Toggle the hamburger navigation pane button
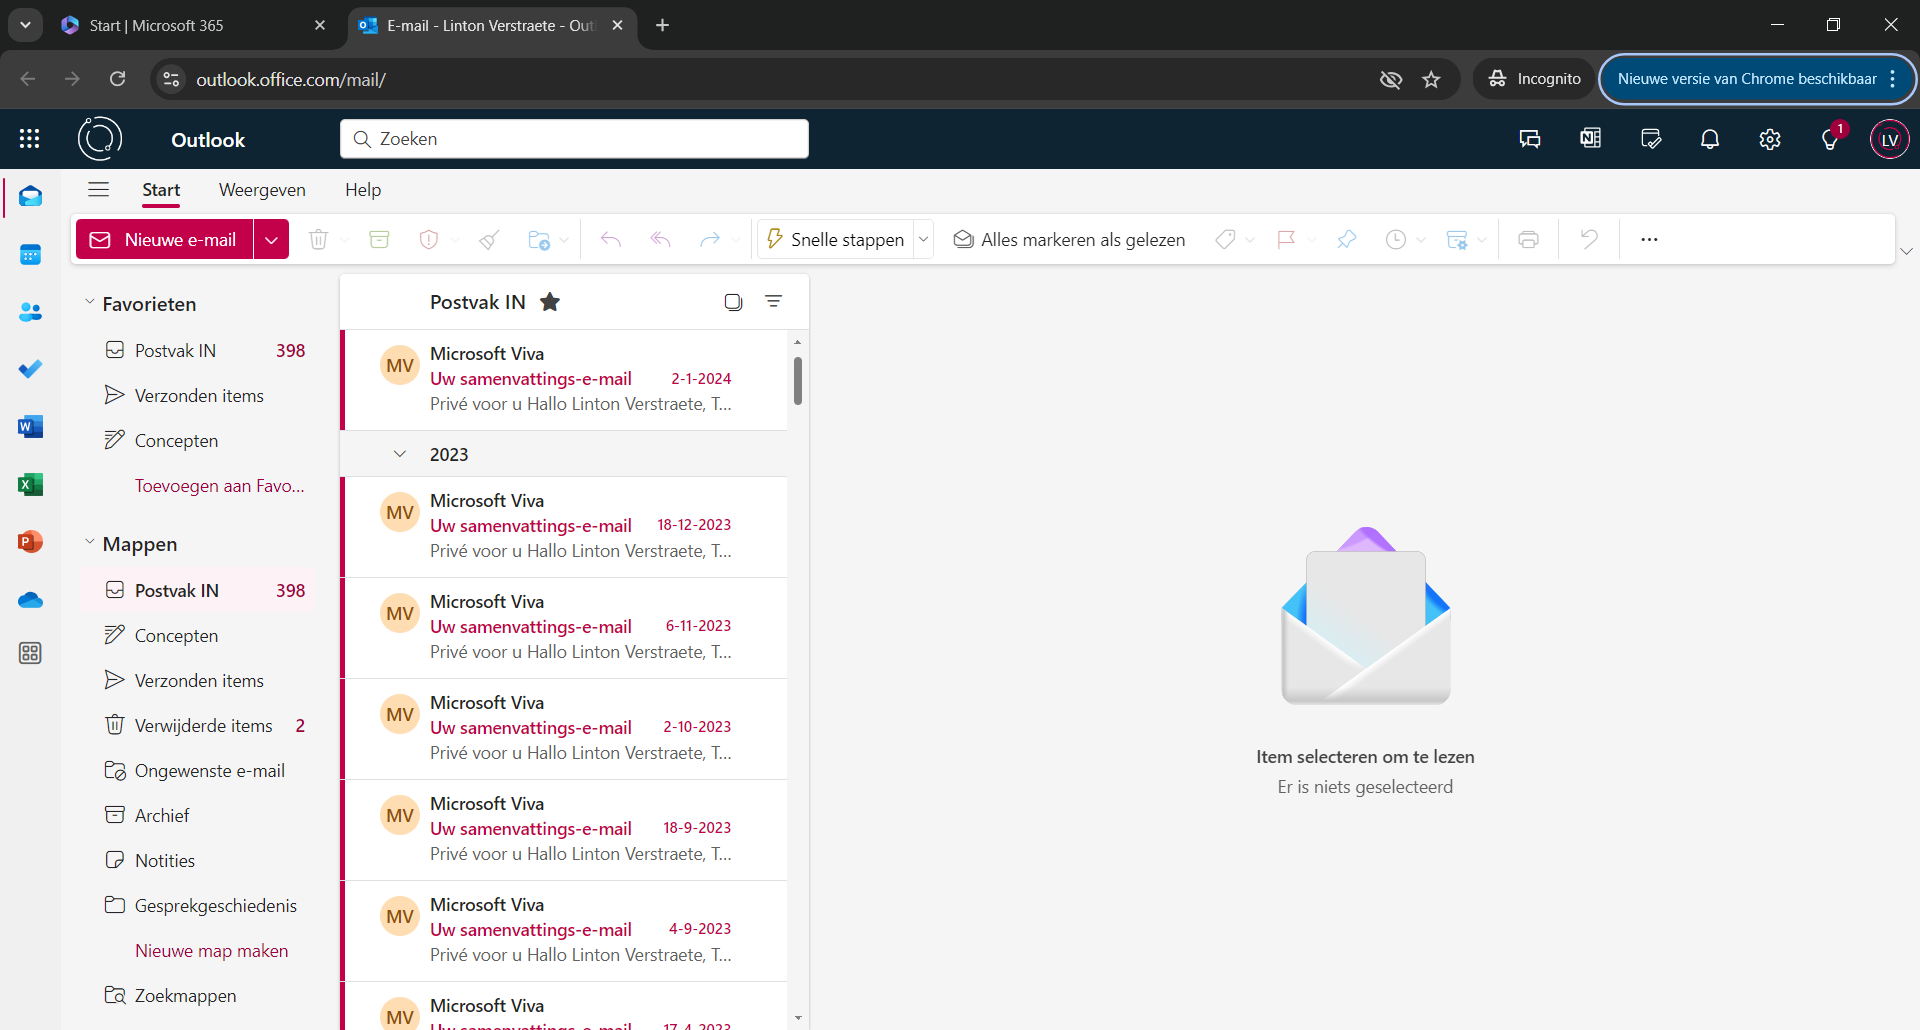This screenshot has width=1920, height=1030. (98, 189)
